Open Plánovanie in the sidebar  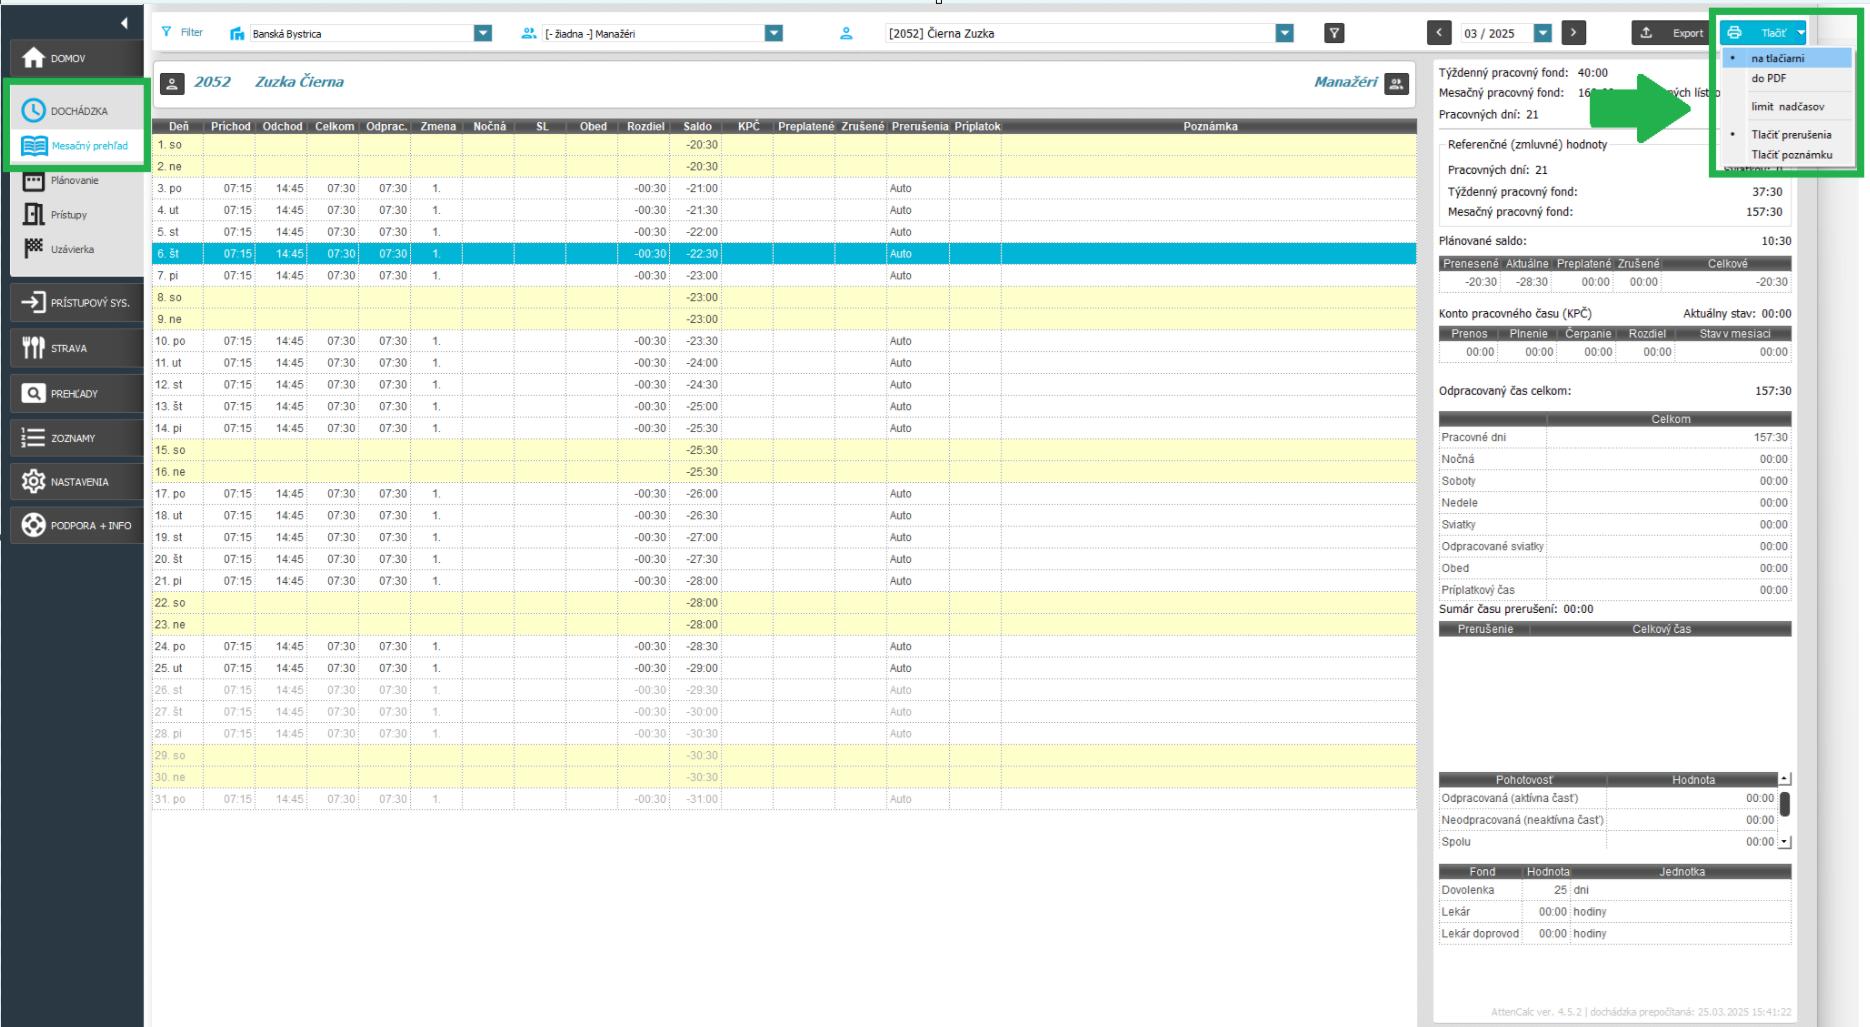[74, 181]
